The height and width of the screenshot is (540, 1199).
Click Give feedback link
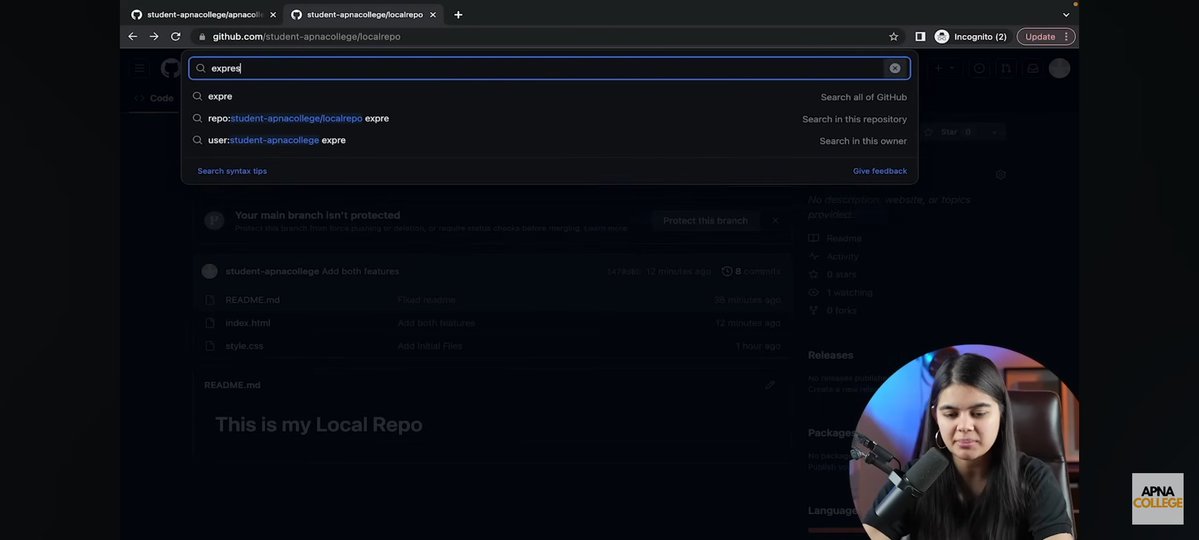879,171
